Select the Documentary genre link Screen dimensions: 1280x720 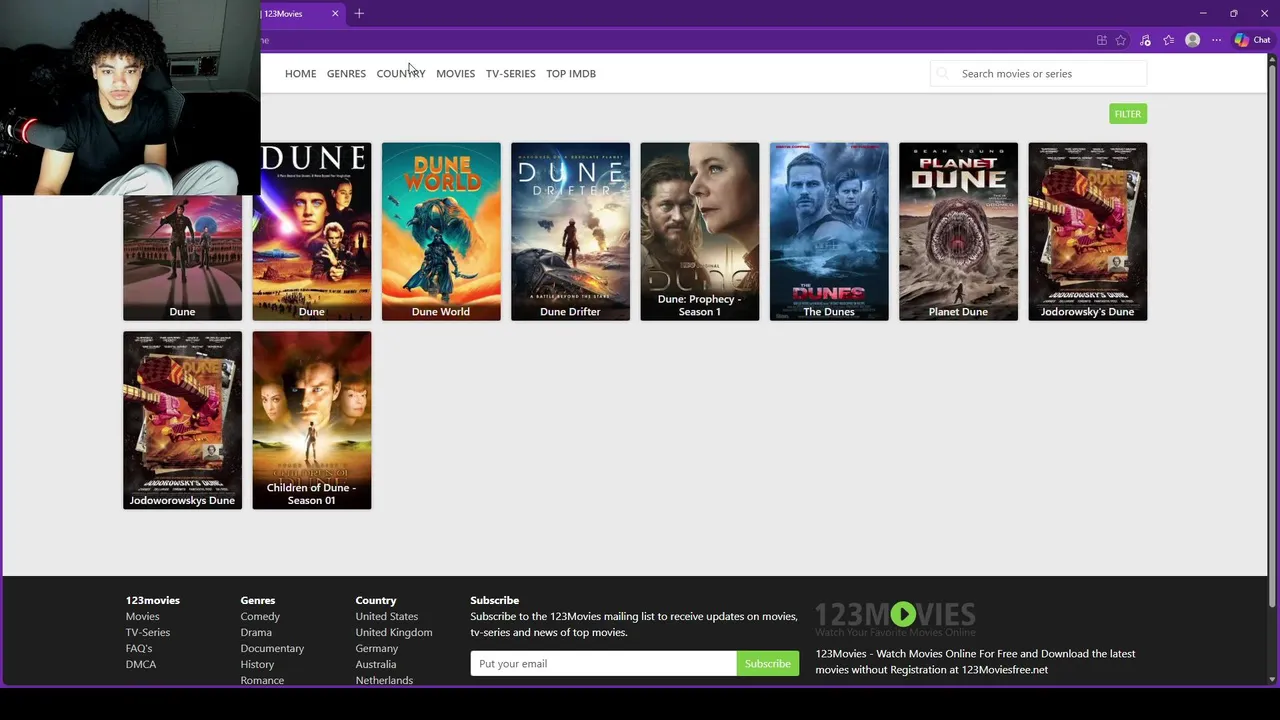click(272, 648)
